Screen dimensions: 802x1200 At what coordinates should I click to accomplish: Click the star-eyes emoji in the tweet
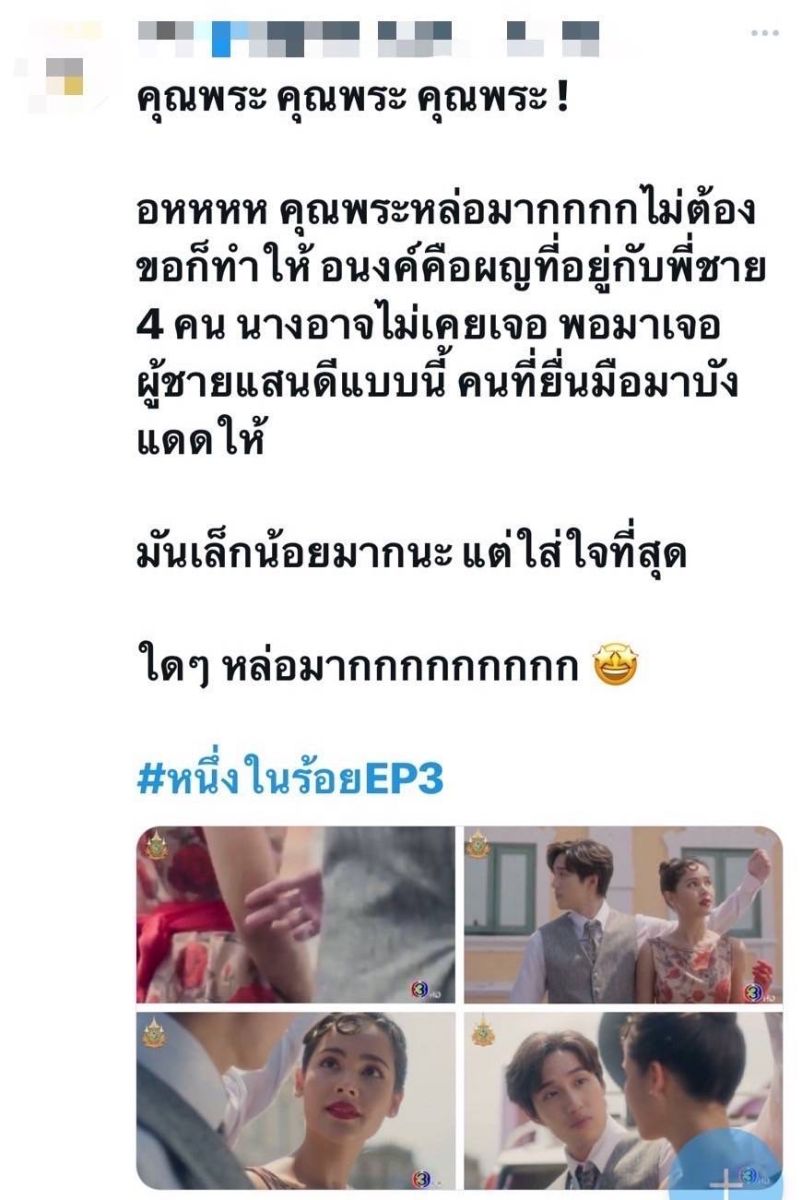point(616,664)
